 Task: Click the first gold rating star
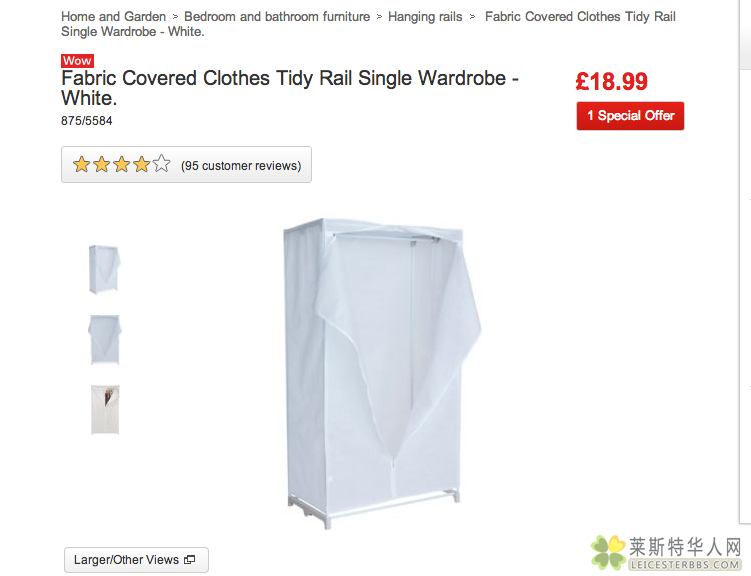tap(82, 165)
